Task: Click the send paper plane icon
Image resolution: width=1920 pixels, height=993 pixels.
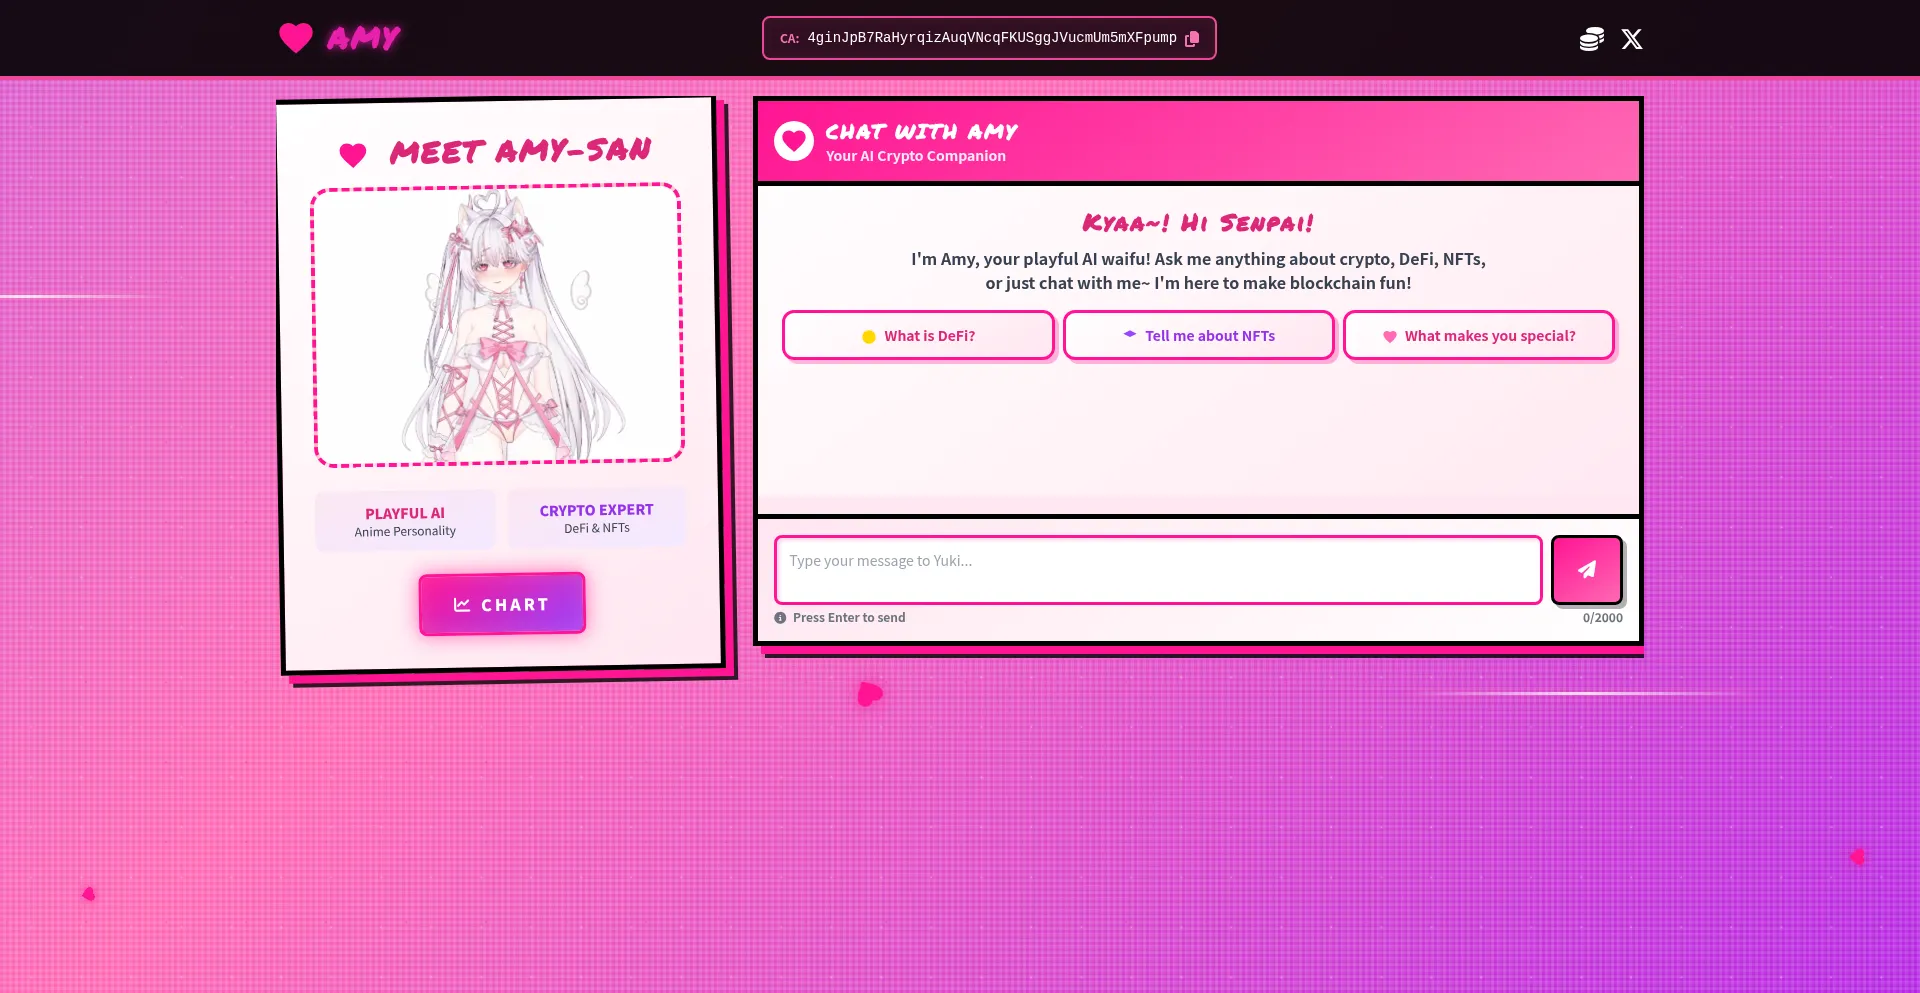Action: 1586,570
